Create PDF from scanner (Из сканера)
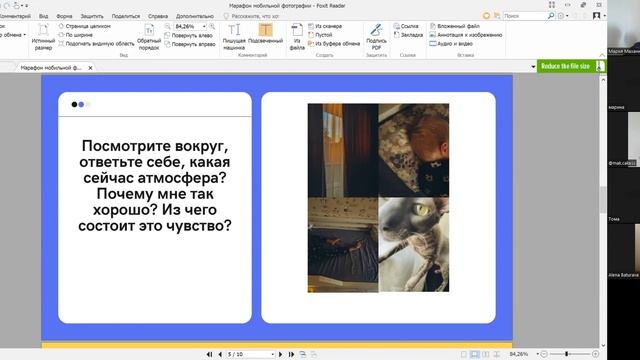This screenshot has height=360, width=640. click(x=325, y=26)
